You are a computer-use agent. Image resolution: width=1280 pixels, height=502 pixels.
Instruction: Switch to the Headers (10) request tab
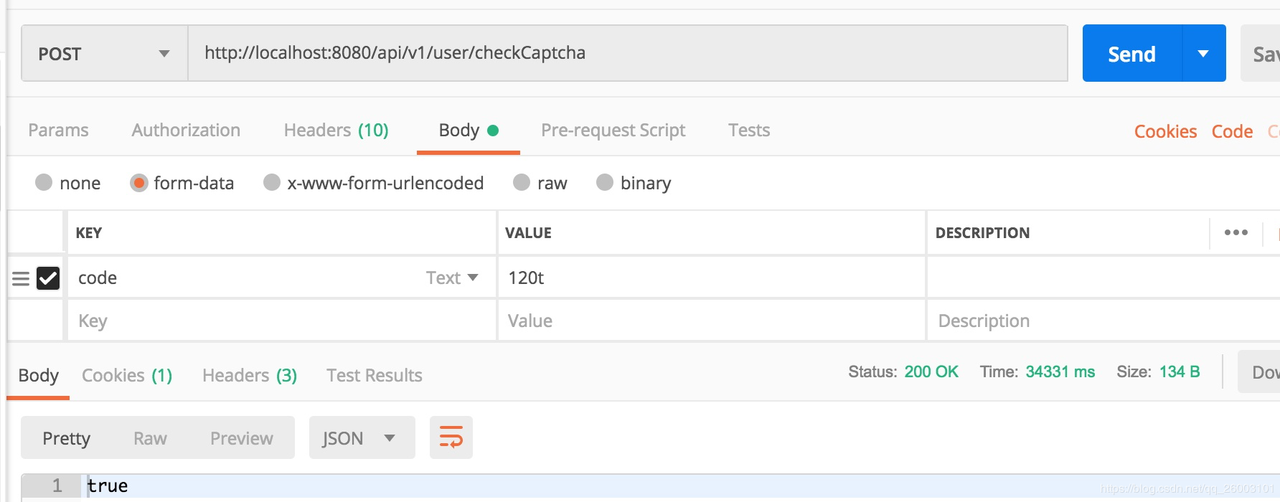coord(335,130)
